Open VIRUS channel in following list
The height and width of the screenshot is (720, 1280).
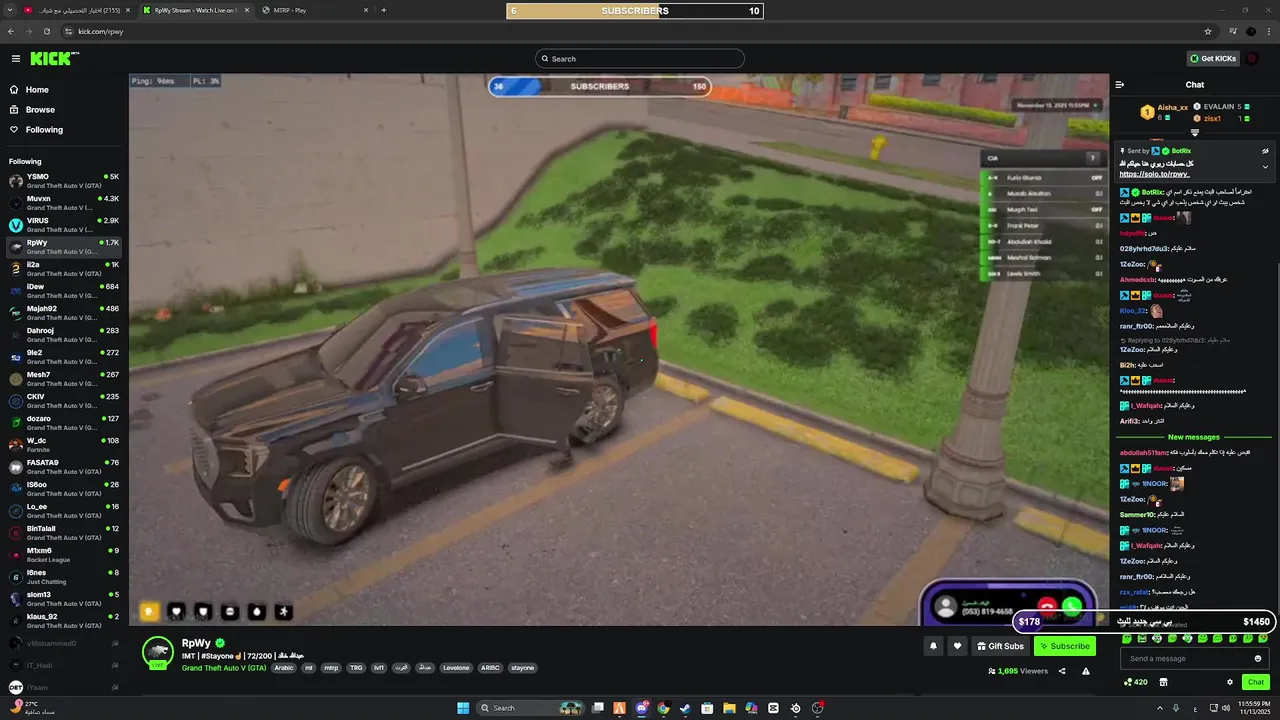(64, 225)
